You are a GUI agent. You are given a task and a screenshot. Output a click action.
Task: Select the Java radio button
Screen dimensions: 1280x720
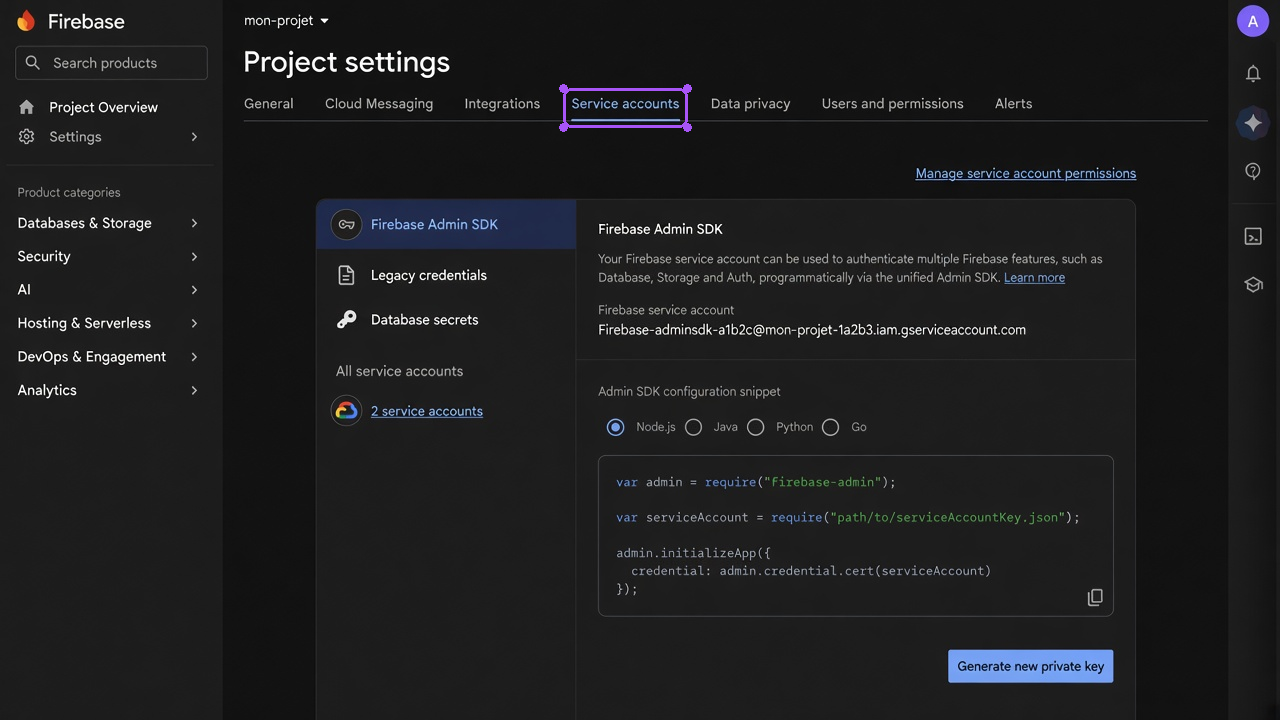693,427
